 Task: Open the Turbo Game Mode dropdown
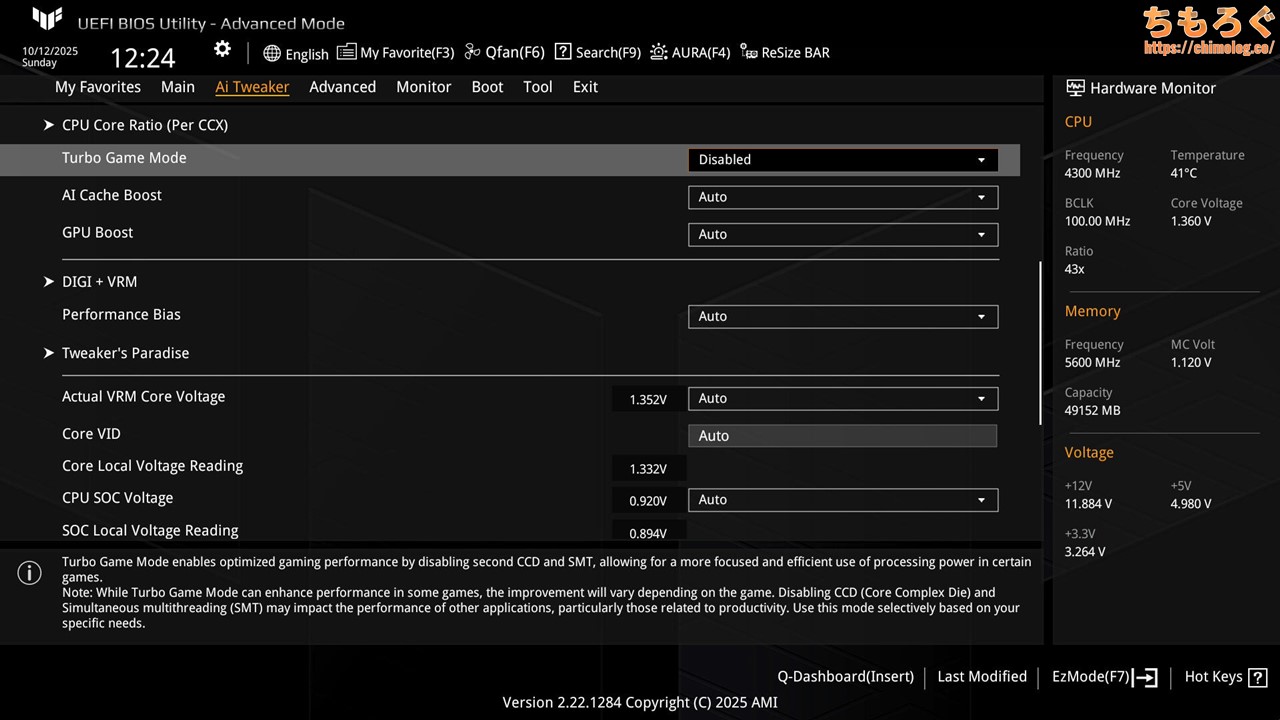click(x=842, y=160)
